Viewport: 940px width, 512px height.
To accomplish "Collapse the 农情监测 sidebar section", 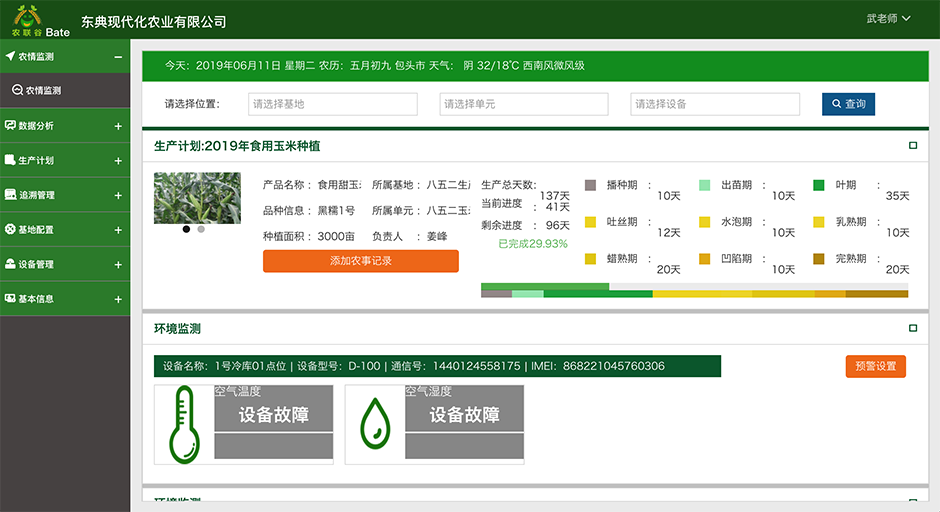I will [118, 57].
